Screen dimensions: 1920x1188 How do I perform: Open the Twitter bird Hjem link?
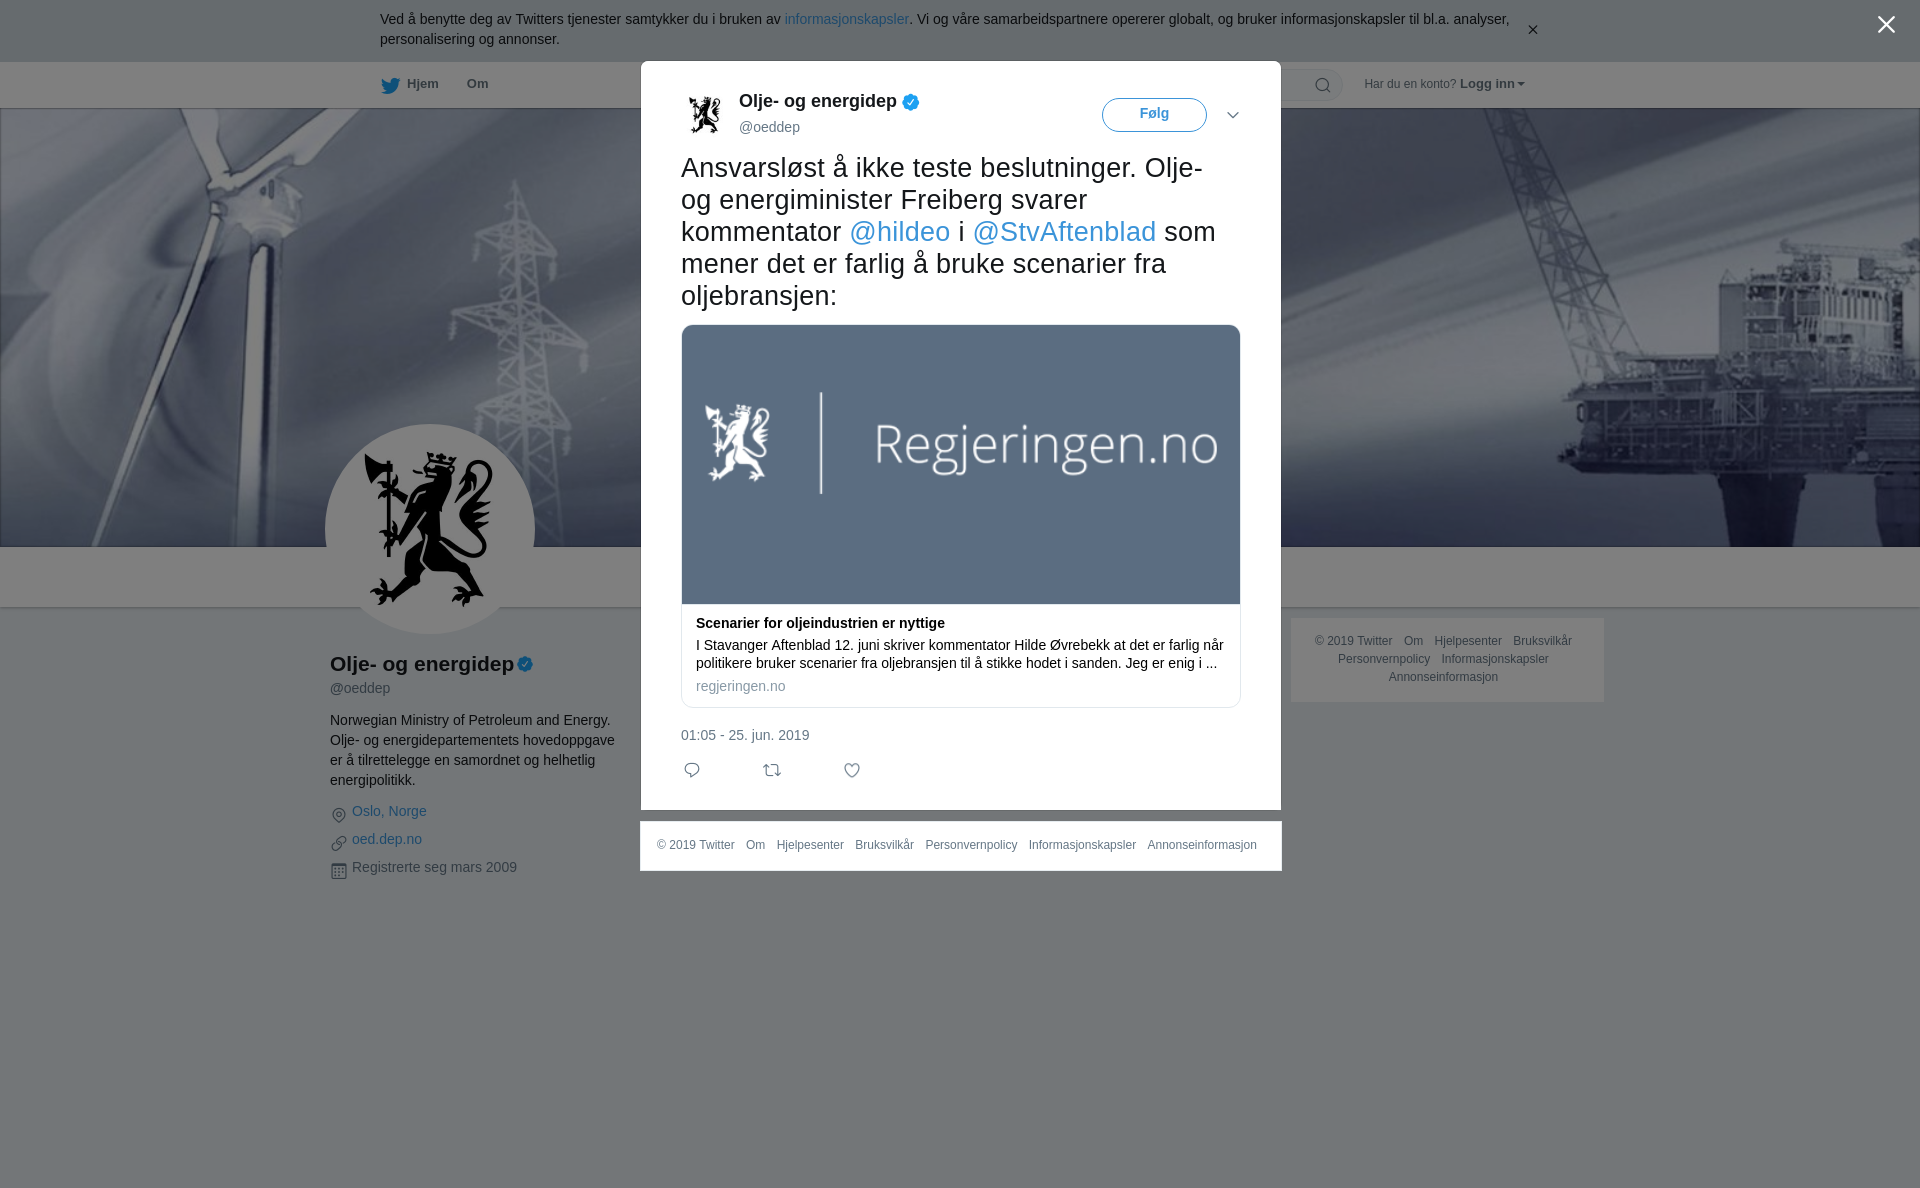[x=410, y=84]
